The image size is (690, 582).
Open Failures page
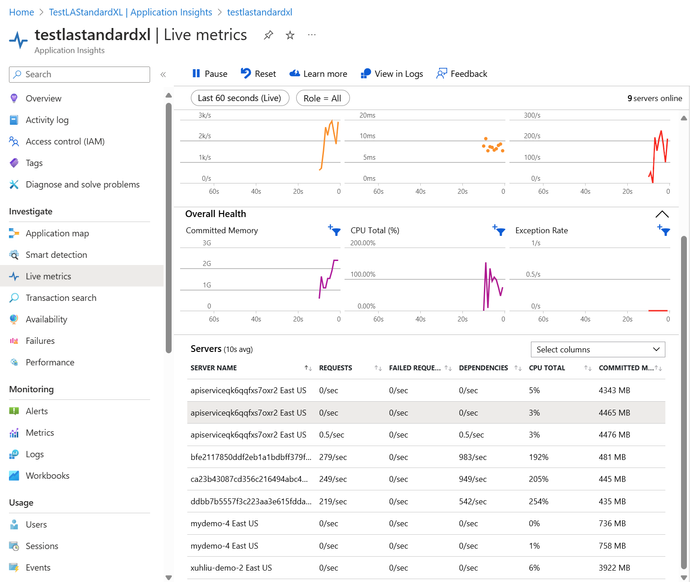point(81,341)
